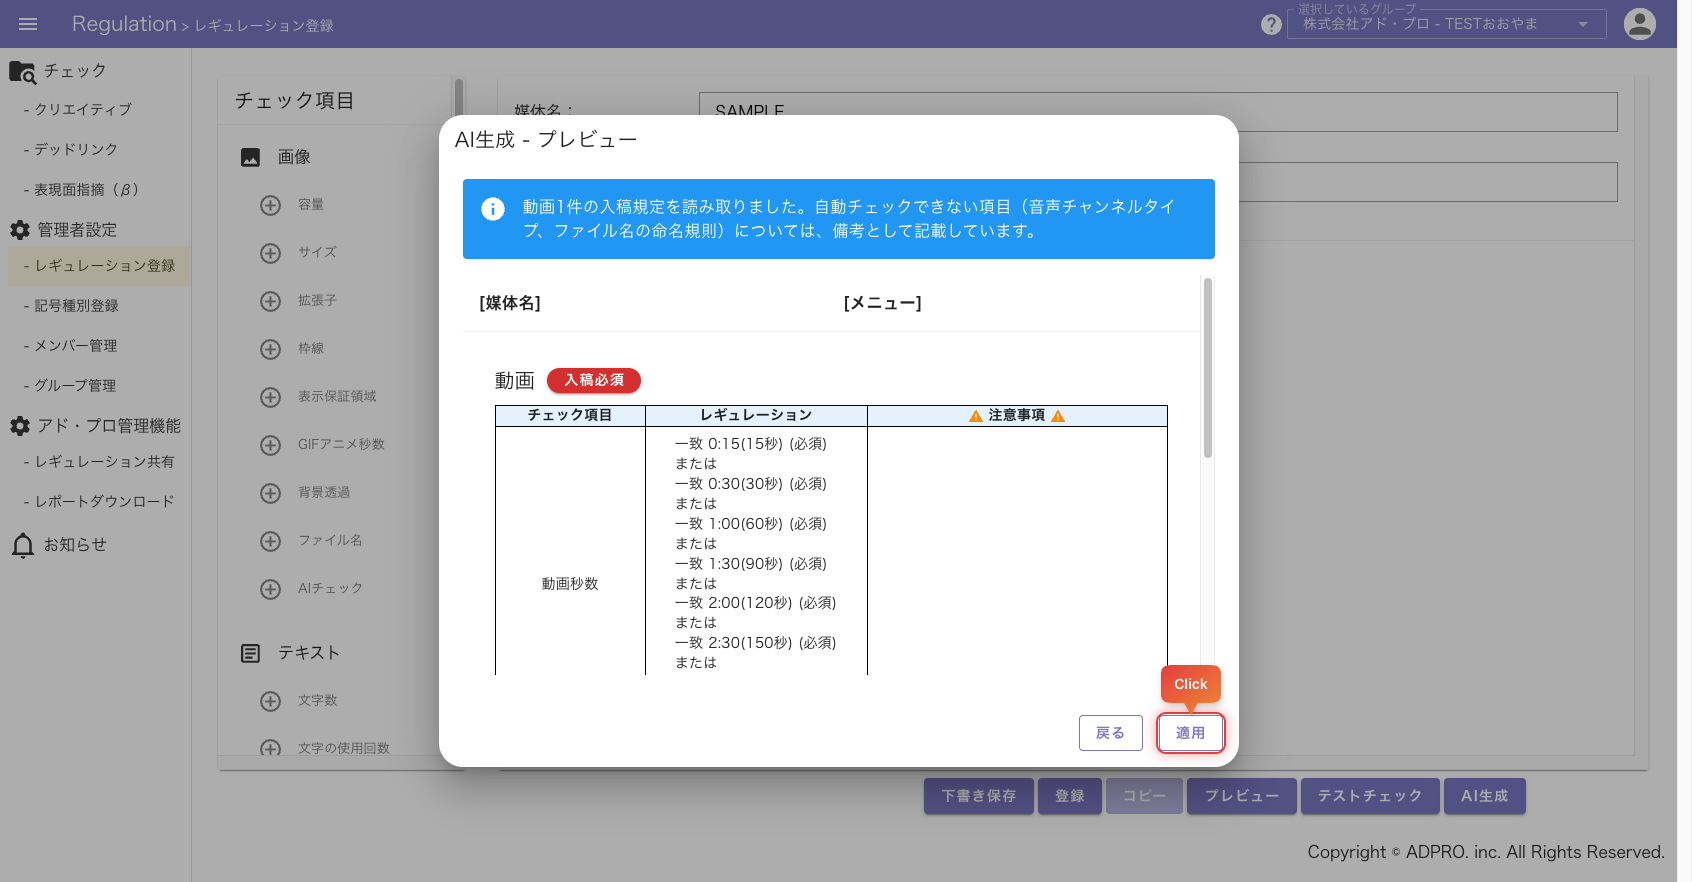Click the プレビュー button

1242,796
